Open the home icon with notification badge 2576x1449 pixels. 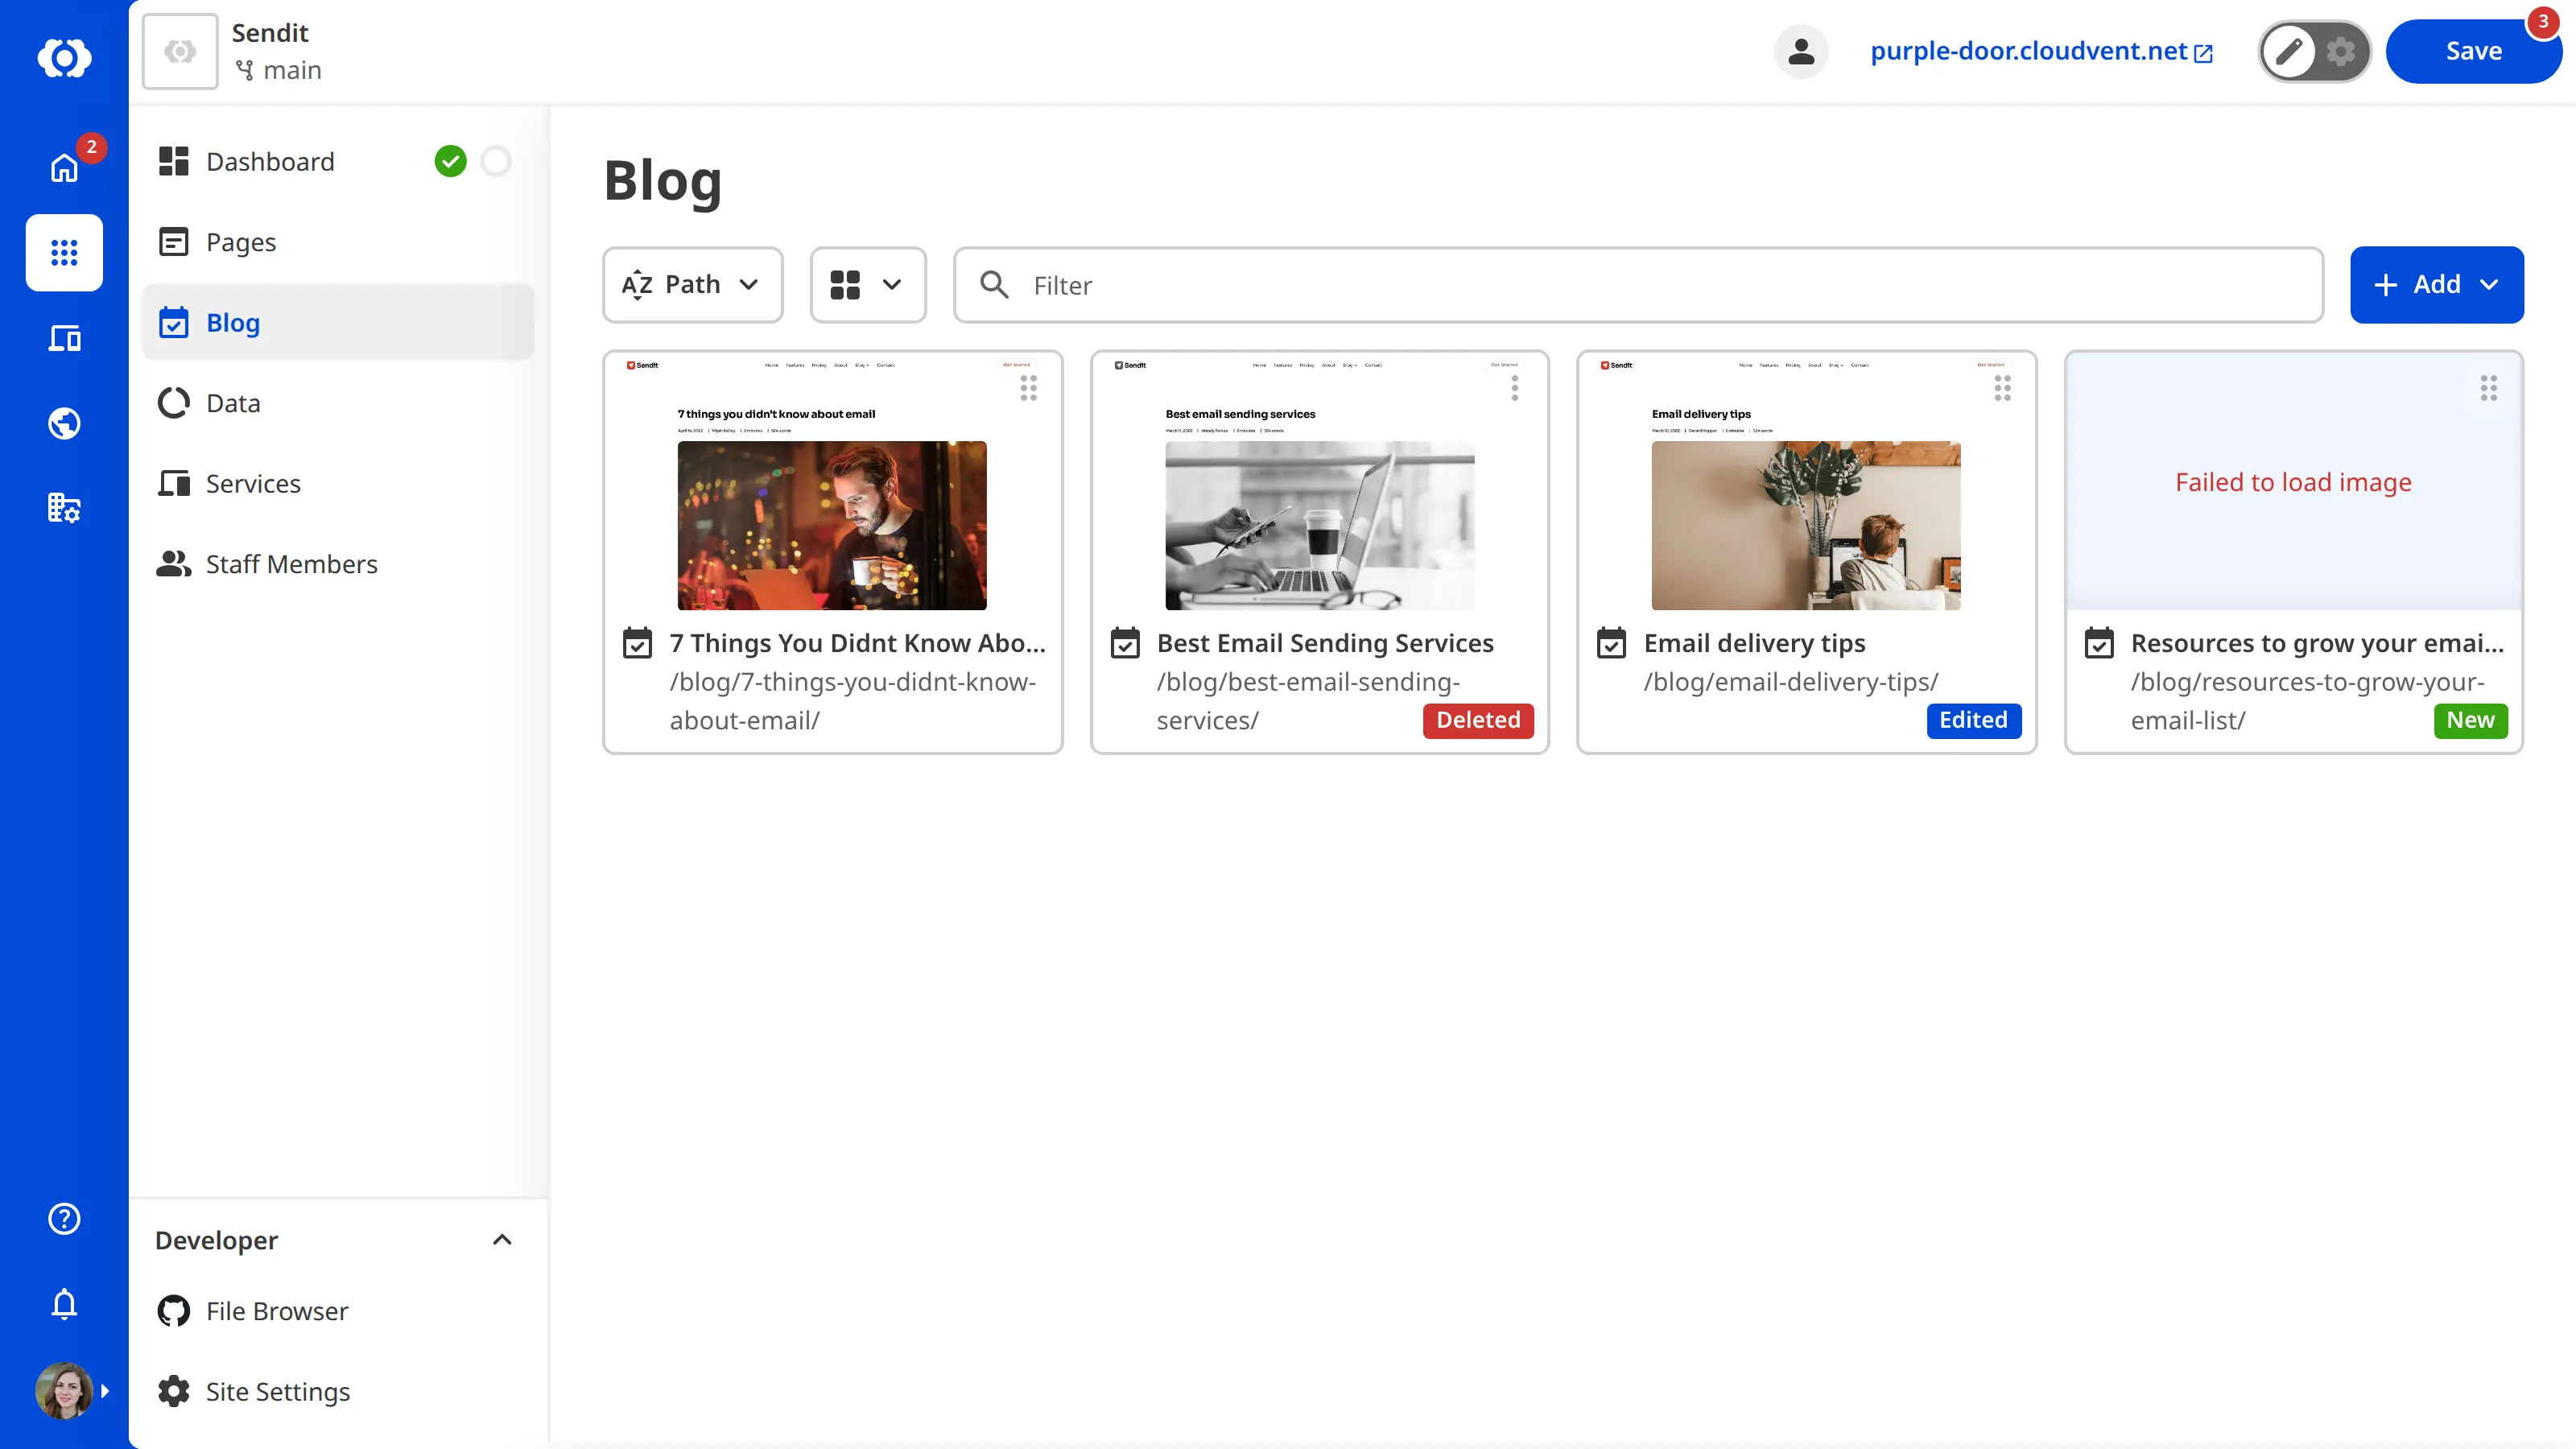pos(64,167)
